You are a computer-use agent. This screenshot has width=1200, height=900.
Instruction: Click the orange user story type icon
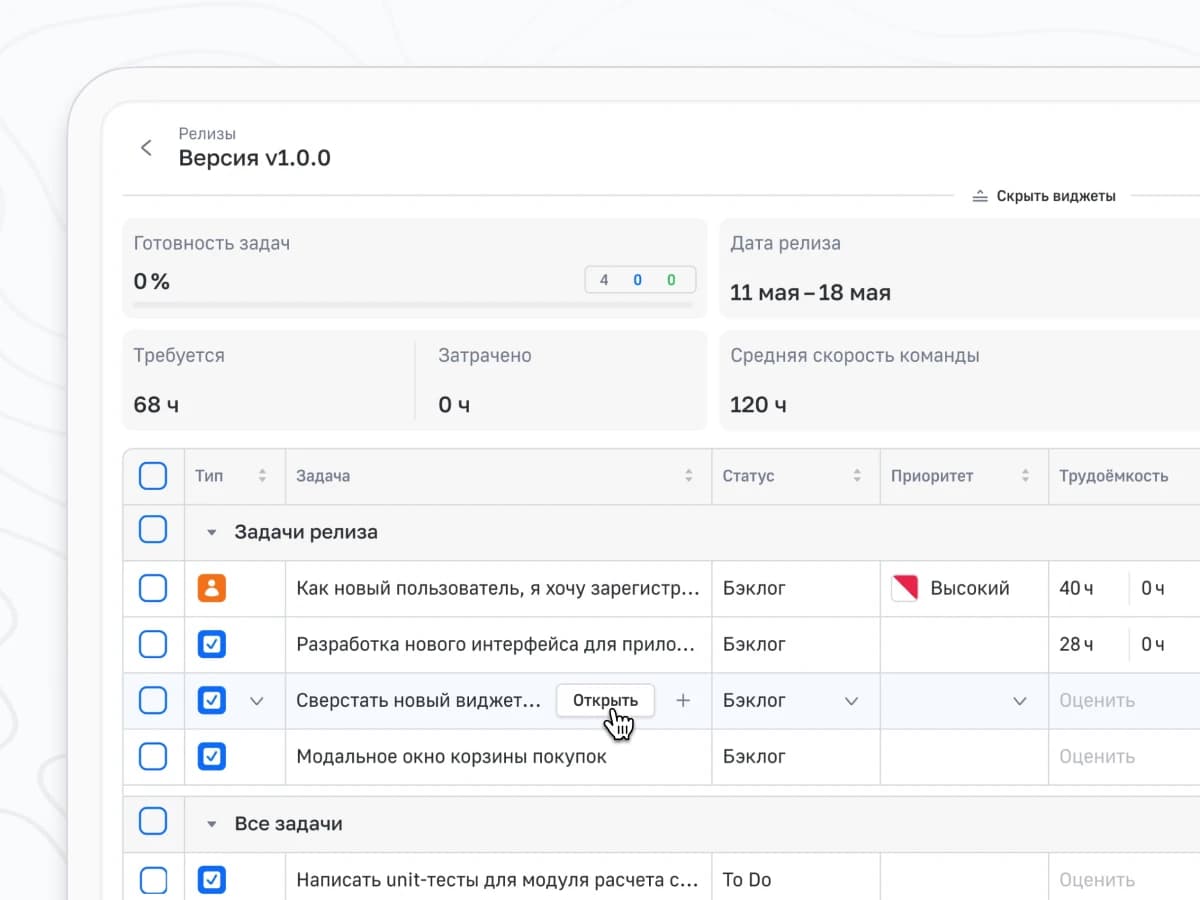point(211,588)
